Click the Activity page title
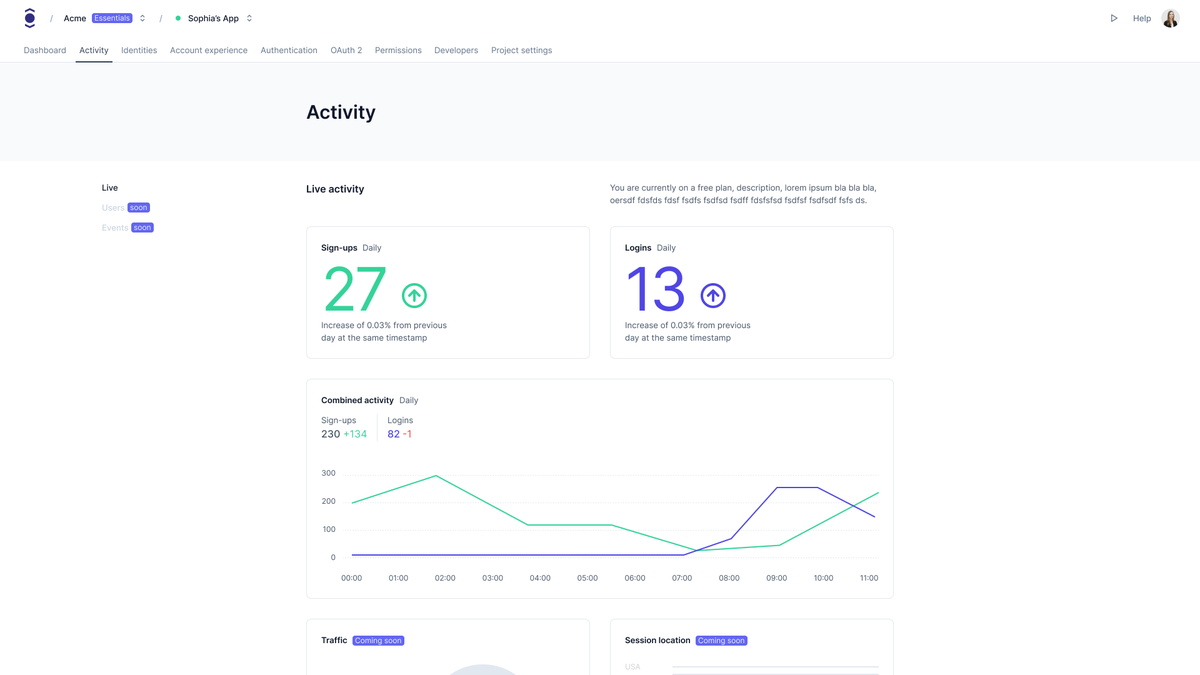The width and height of the screenshot is (1200, 675). tap(341, 112)
